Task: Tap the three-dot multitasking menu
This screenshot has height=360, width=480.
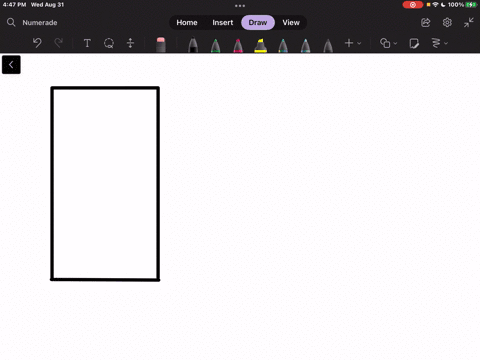Action: (x=240, y=6)
